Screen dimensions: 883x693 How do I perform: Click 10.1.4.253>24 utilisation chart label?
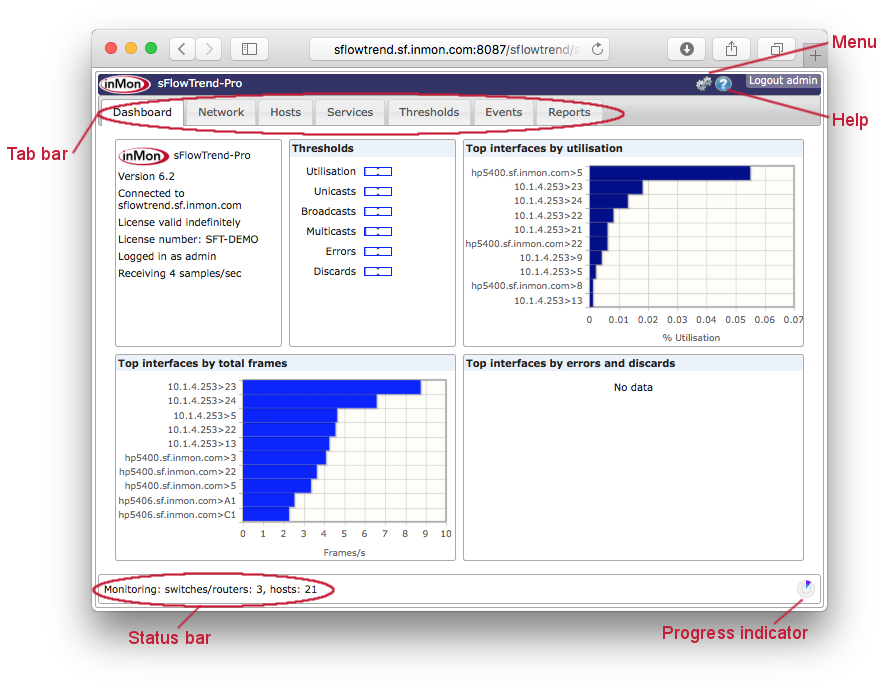pos(548,201)
